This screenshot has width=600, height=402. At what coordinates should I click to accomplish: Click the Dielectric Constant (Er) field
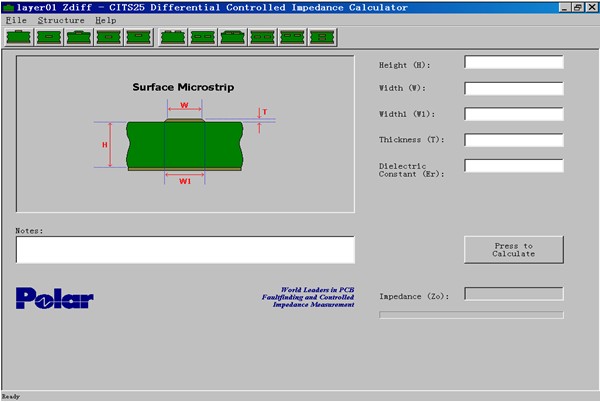coord(513,165)
